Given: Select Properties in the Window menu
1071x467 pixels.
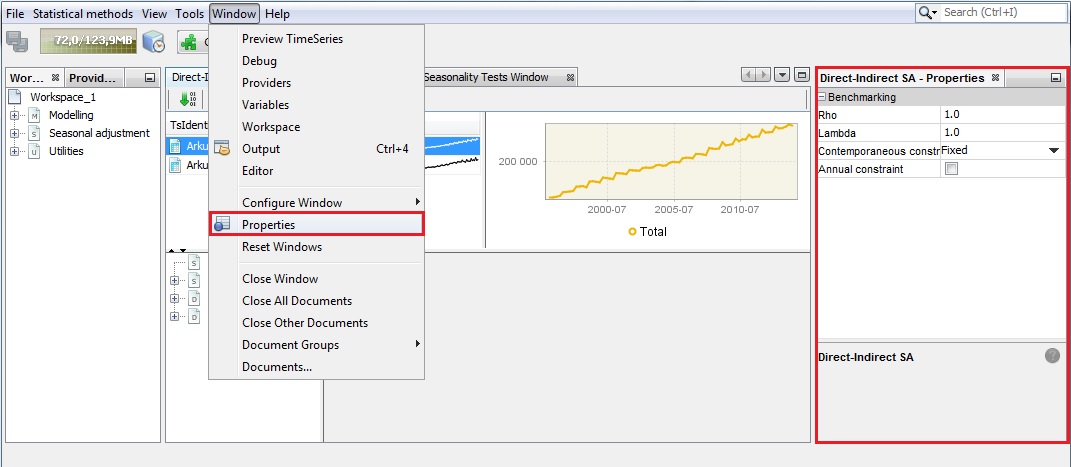Looking at the screenshot, I should coord(268,225).
